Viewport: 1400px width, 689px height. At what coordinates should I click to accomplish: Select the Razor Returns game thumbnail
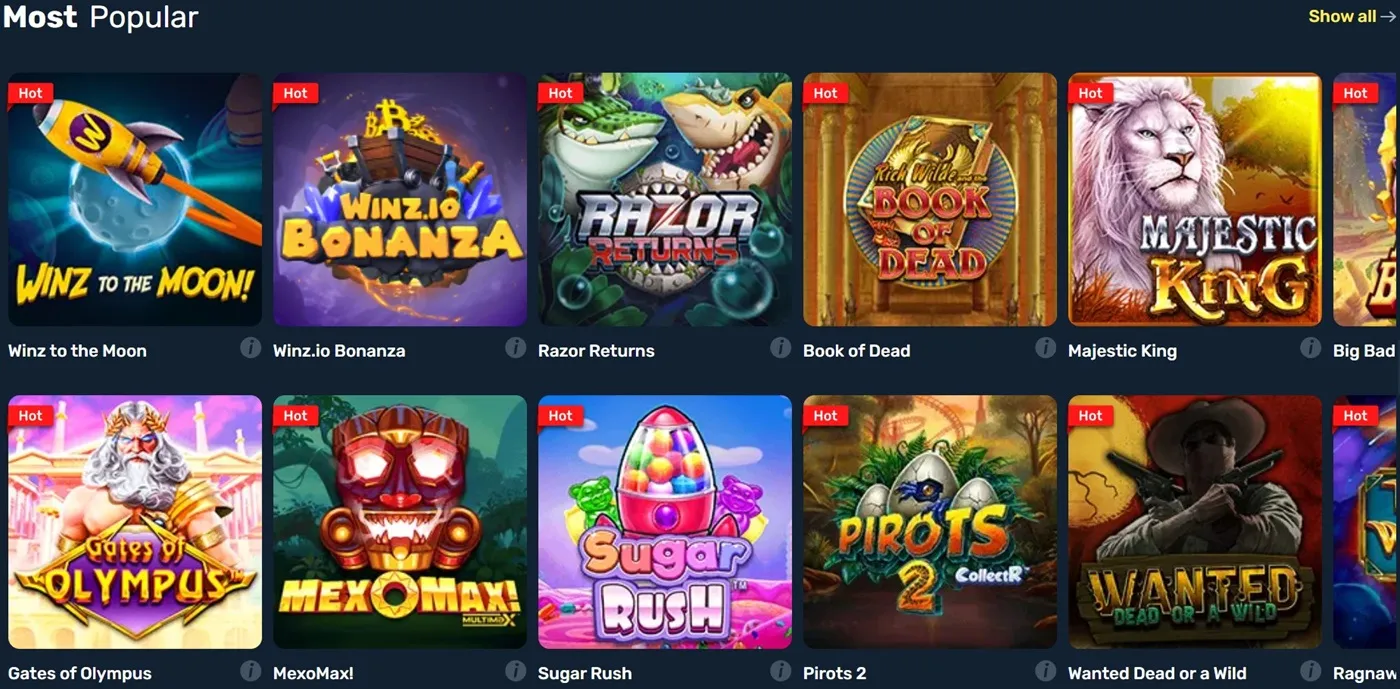[665, 199]
